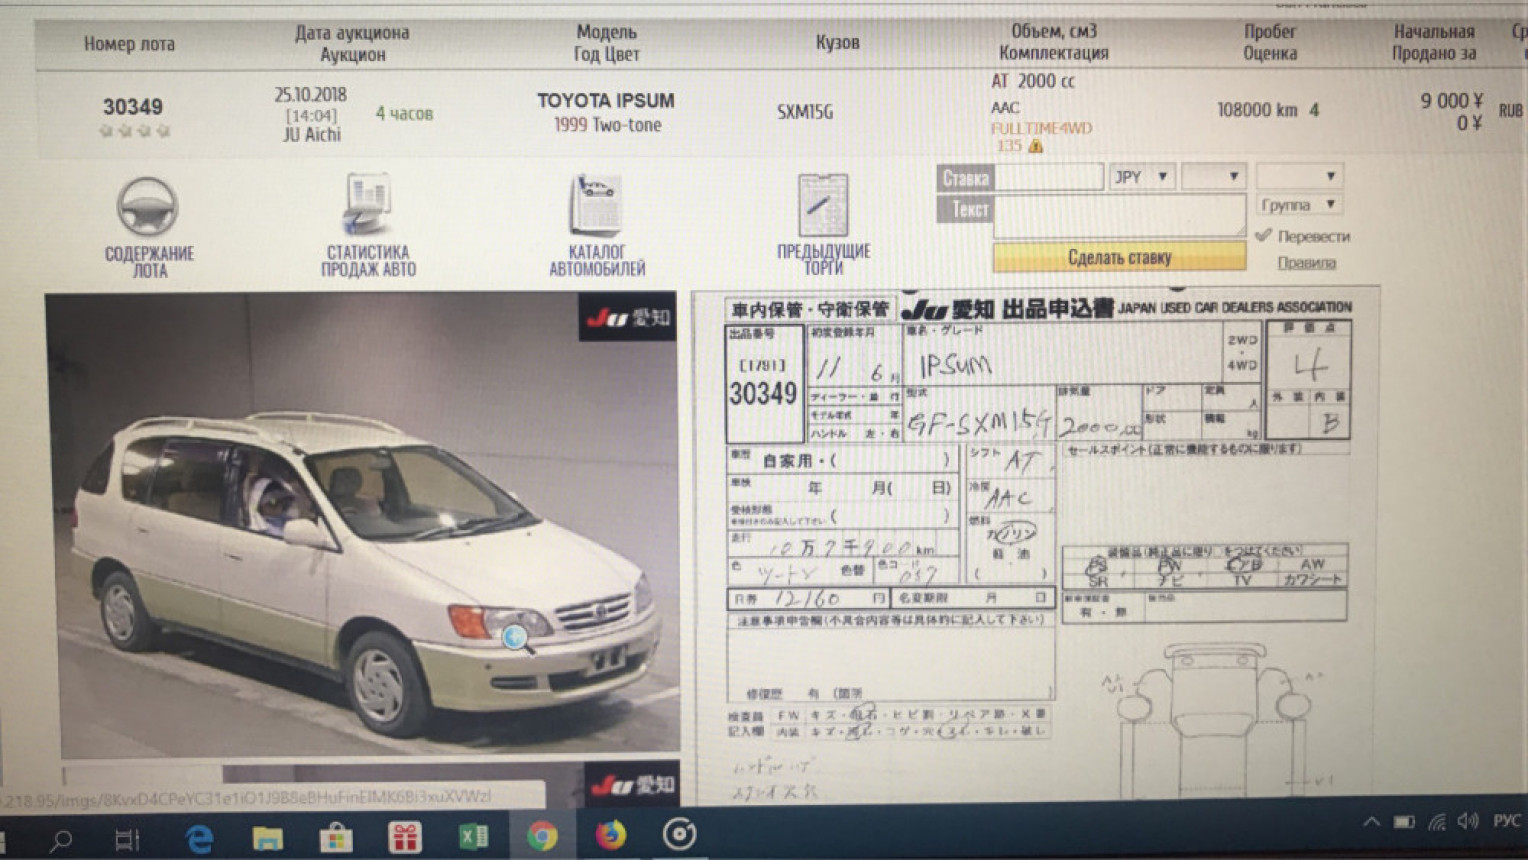Viewport: 1528px width, 860px height.
Task: Switch to Google Chrome in the taskbar
Action: coord(542,835)
